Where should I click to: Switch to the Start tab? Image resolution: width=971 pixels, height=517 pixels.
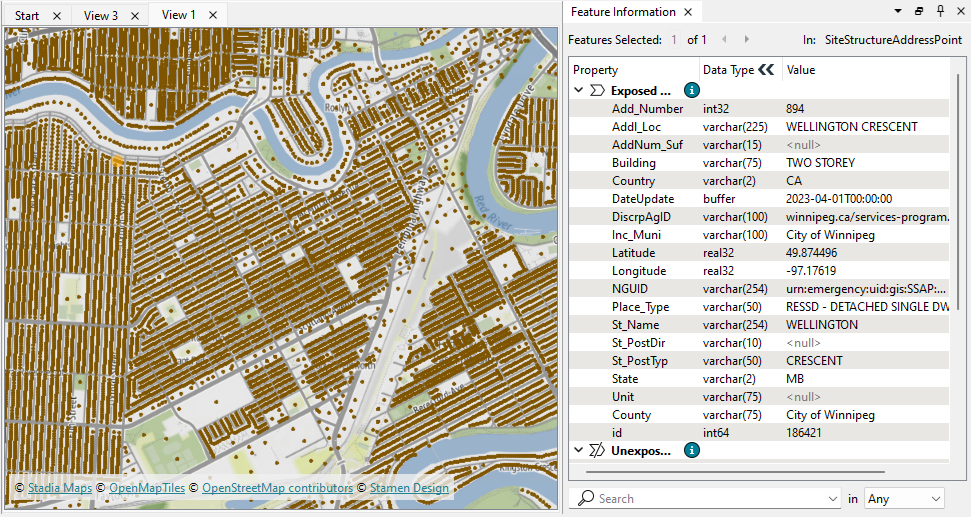[27, 15]
